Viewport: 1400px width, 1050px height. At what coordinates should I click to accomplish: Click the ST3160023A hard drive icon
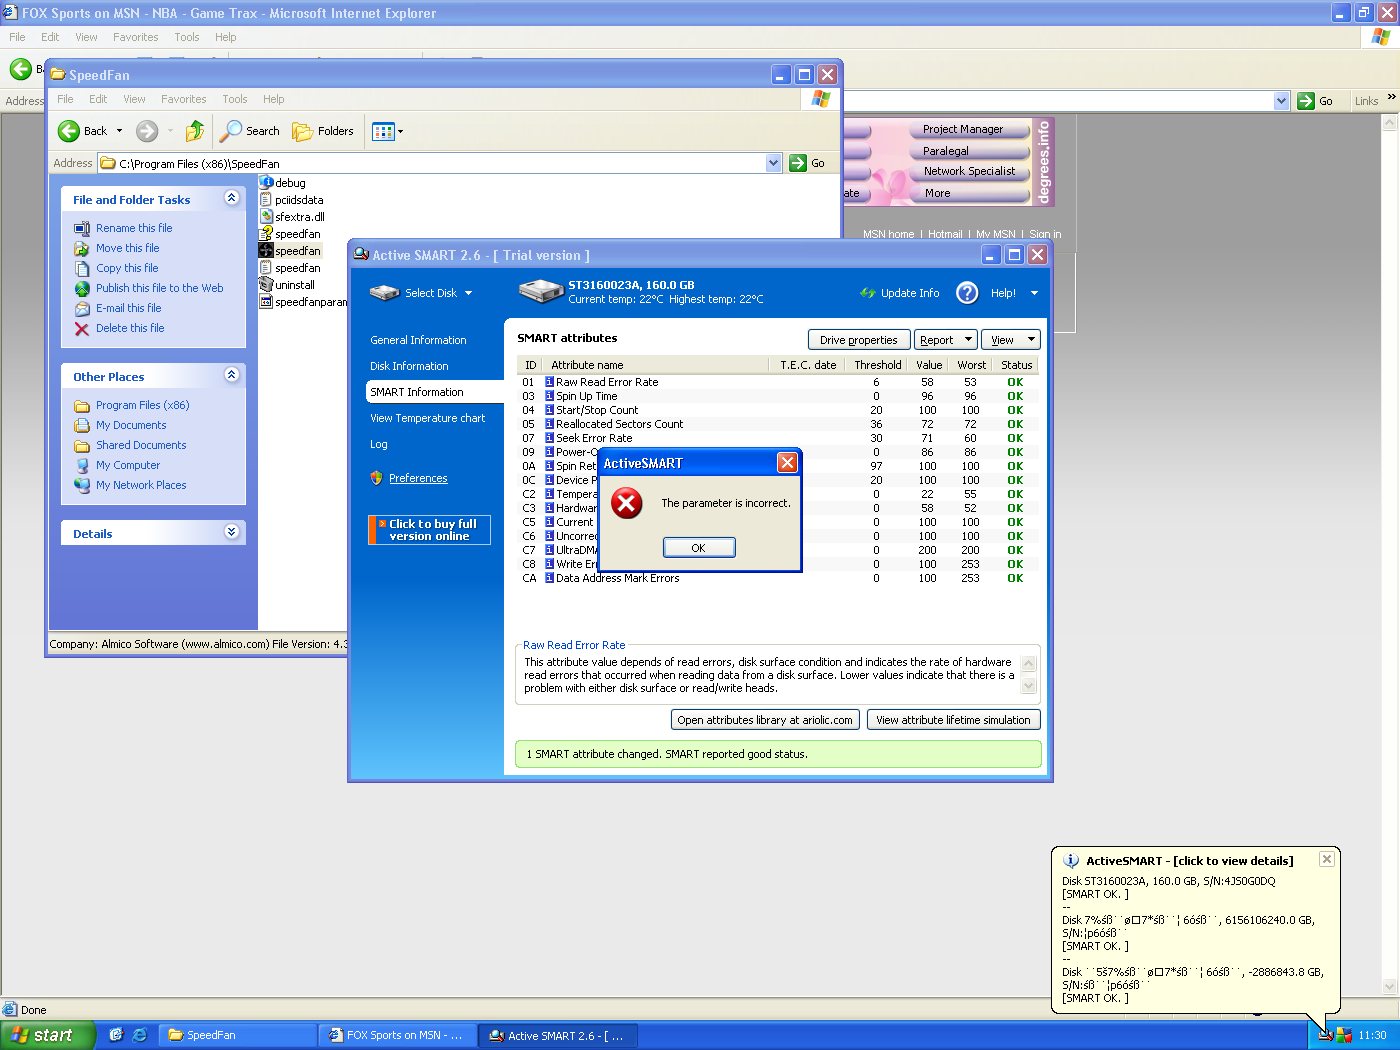pyautogui.click(x=541, y=291)
